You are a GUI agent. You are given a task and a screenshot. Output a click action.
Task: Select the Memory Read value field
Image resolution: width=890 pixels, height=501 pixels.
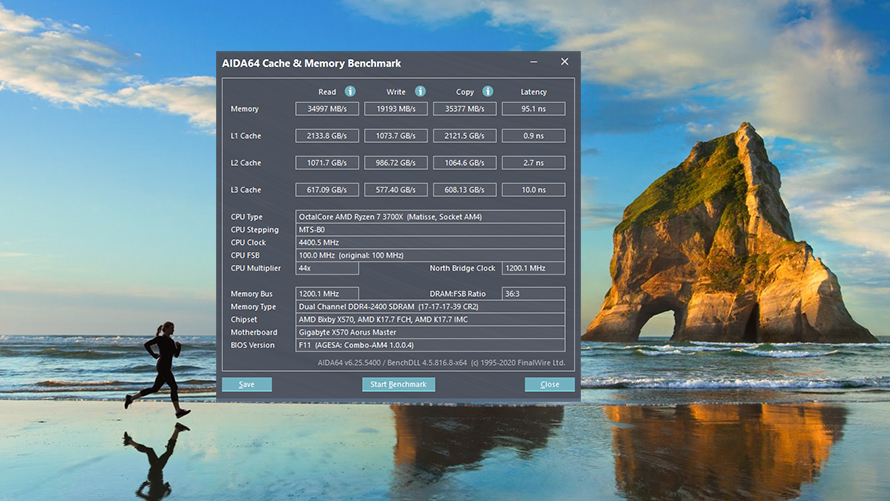pyautogui.click(x=327, y=109)
